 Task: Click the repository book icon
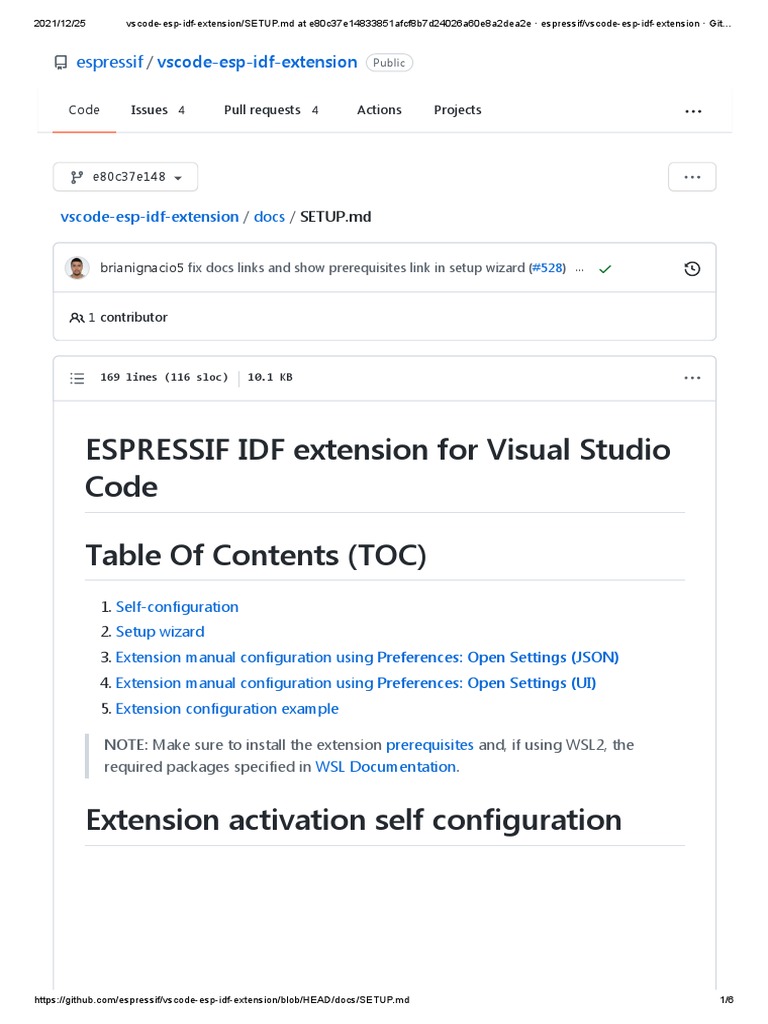tap(62, 63)
